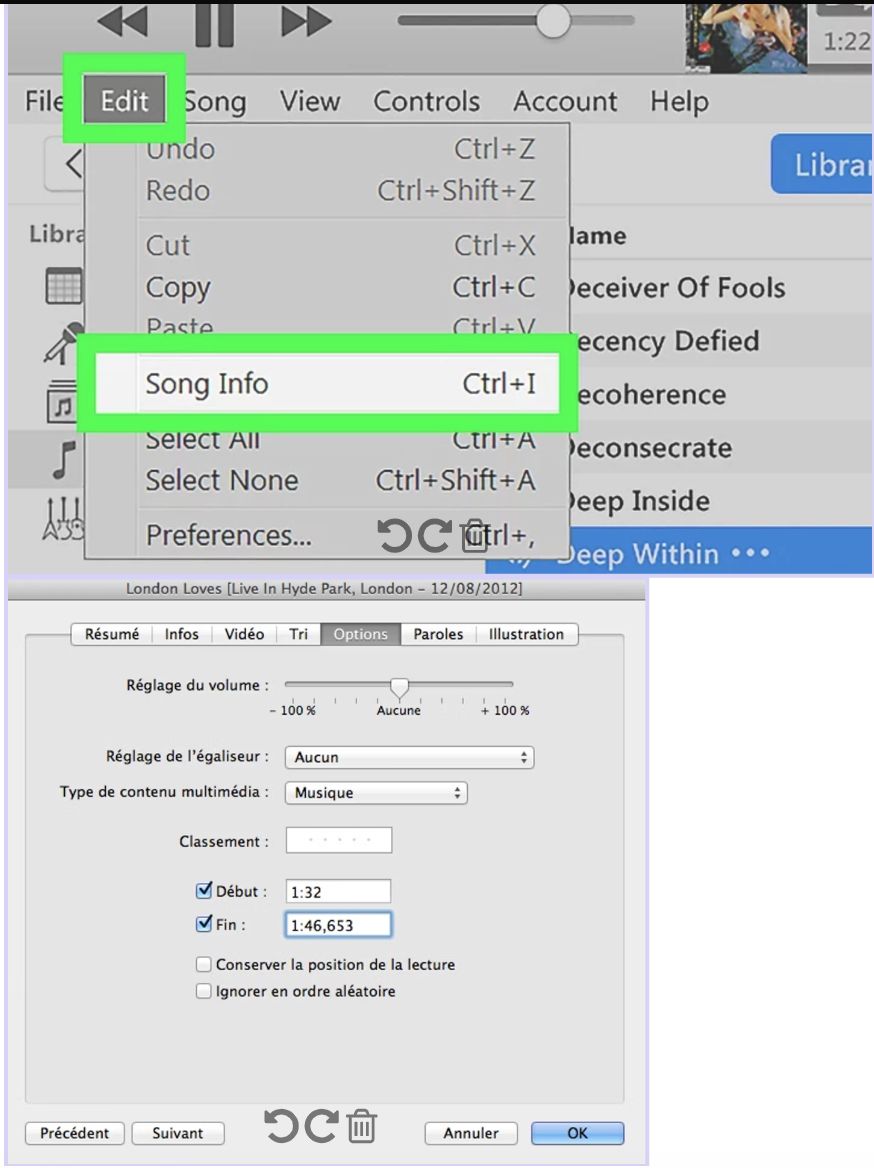Open Genres via the guitar sidebar icon
The width and height of the screenshot is (874, 1168).
[x=64, y=519]
